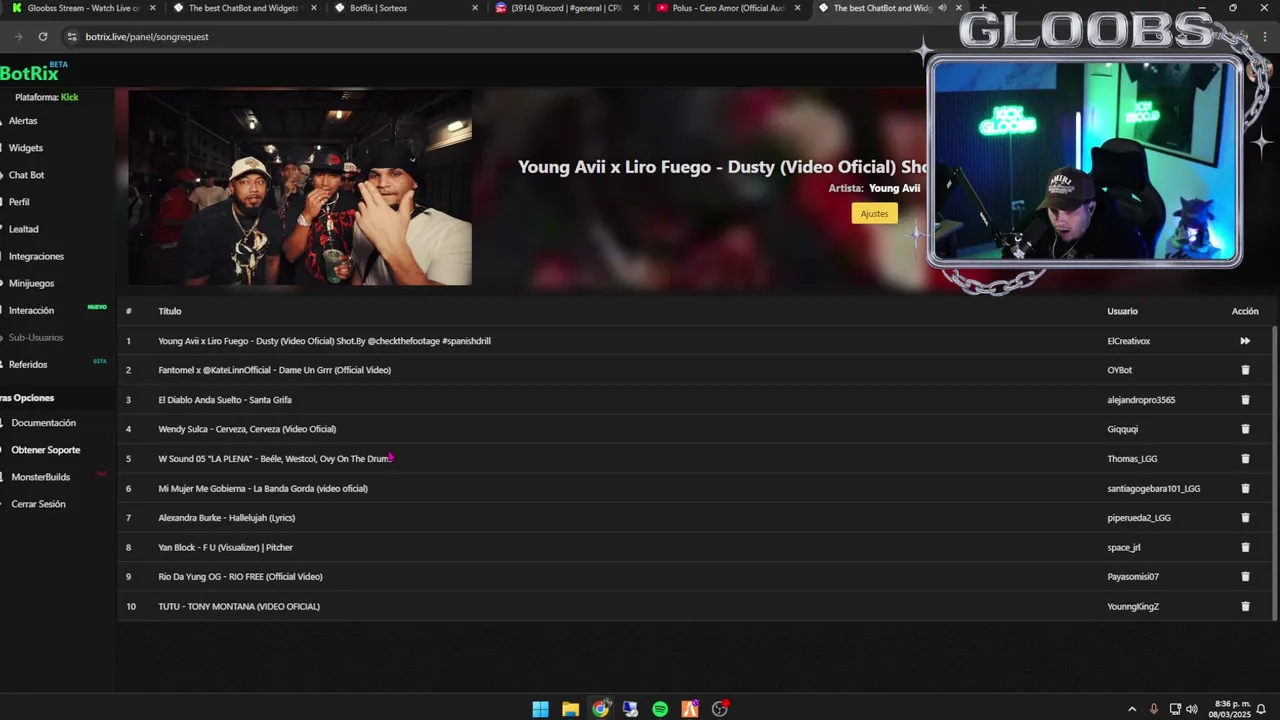Delete Rio Da Yung OG RIO FREE request
The height and width of the screenshot is (720, 1280).
pyautogui.click(x=1245, y=577)
